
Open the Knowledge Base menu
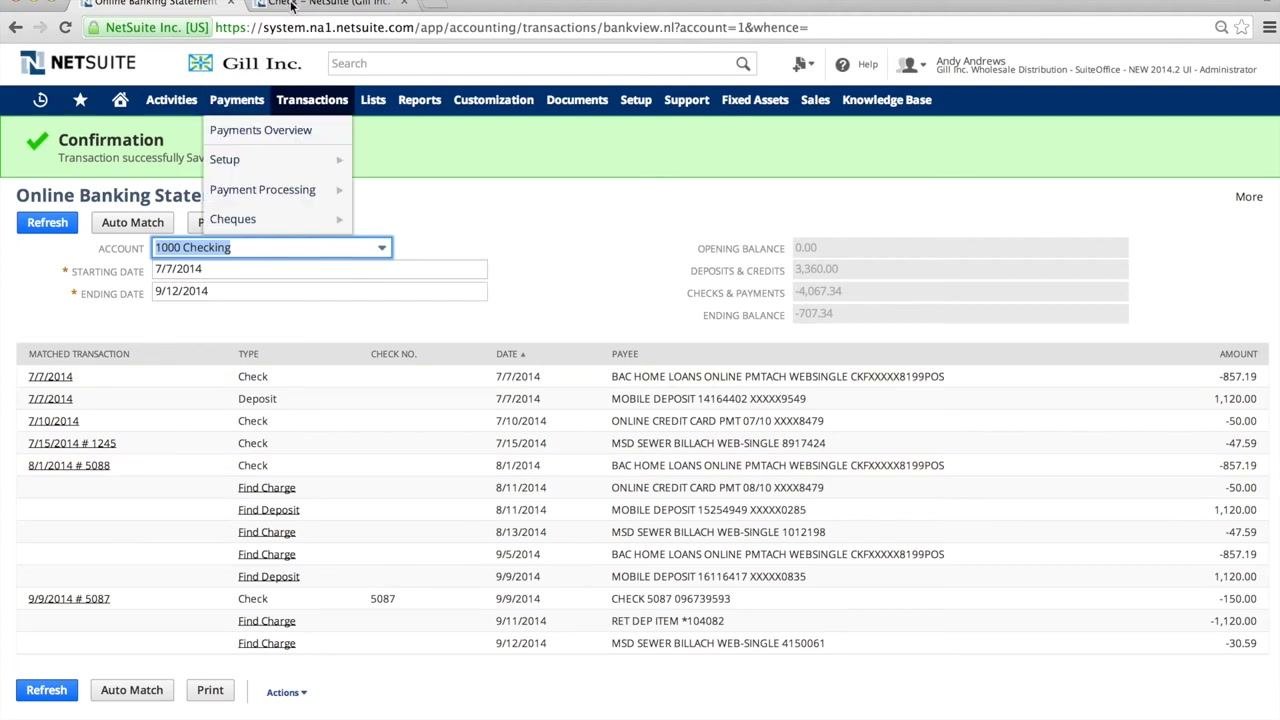click(887, 100)
